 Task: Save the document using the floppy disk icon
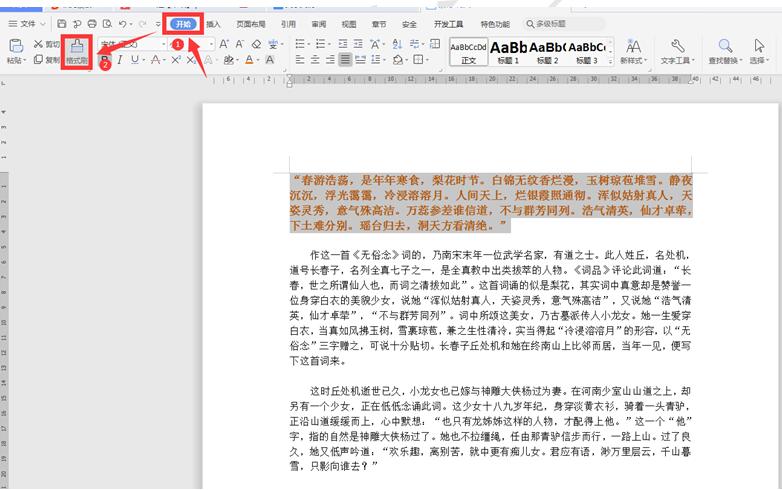(x=62, y=23)
